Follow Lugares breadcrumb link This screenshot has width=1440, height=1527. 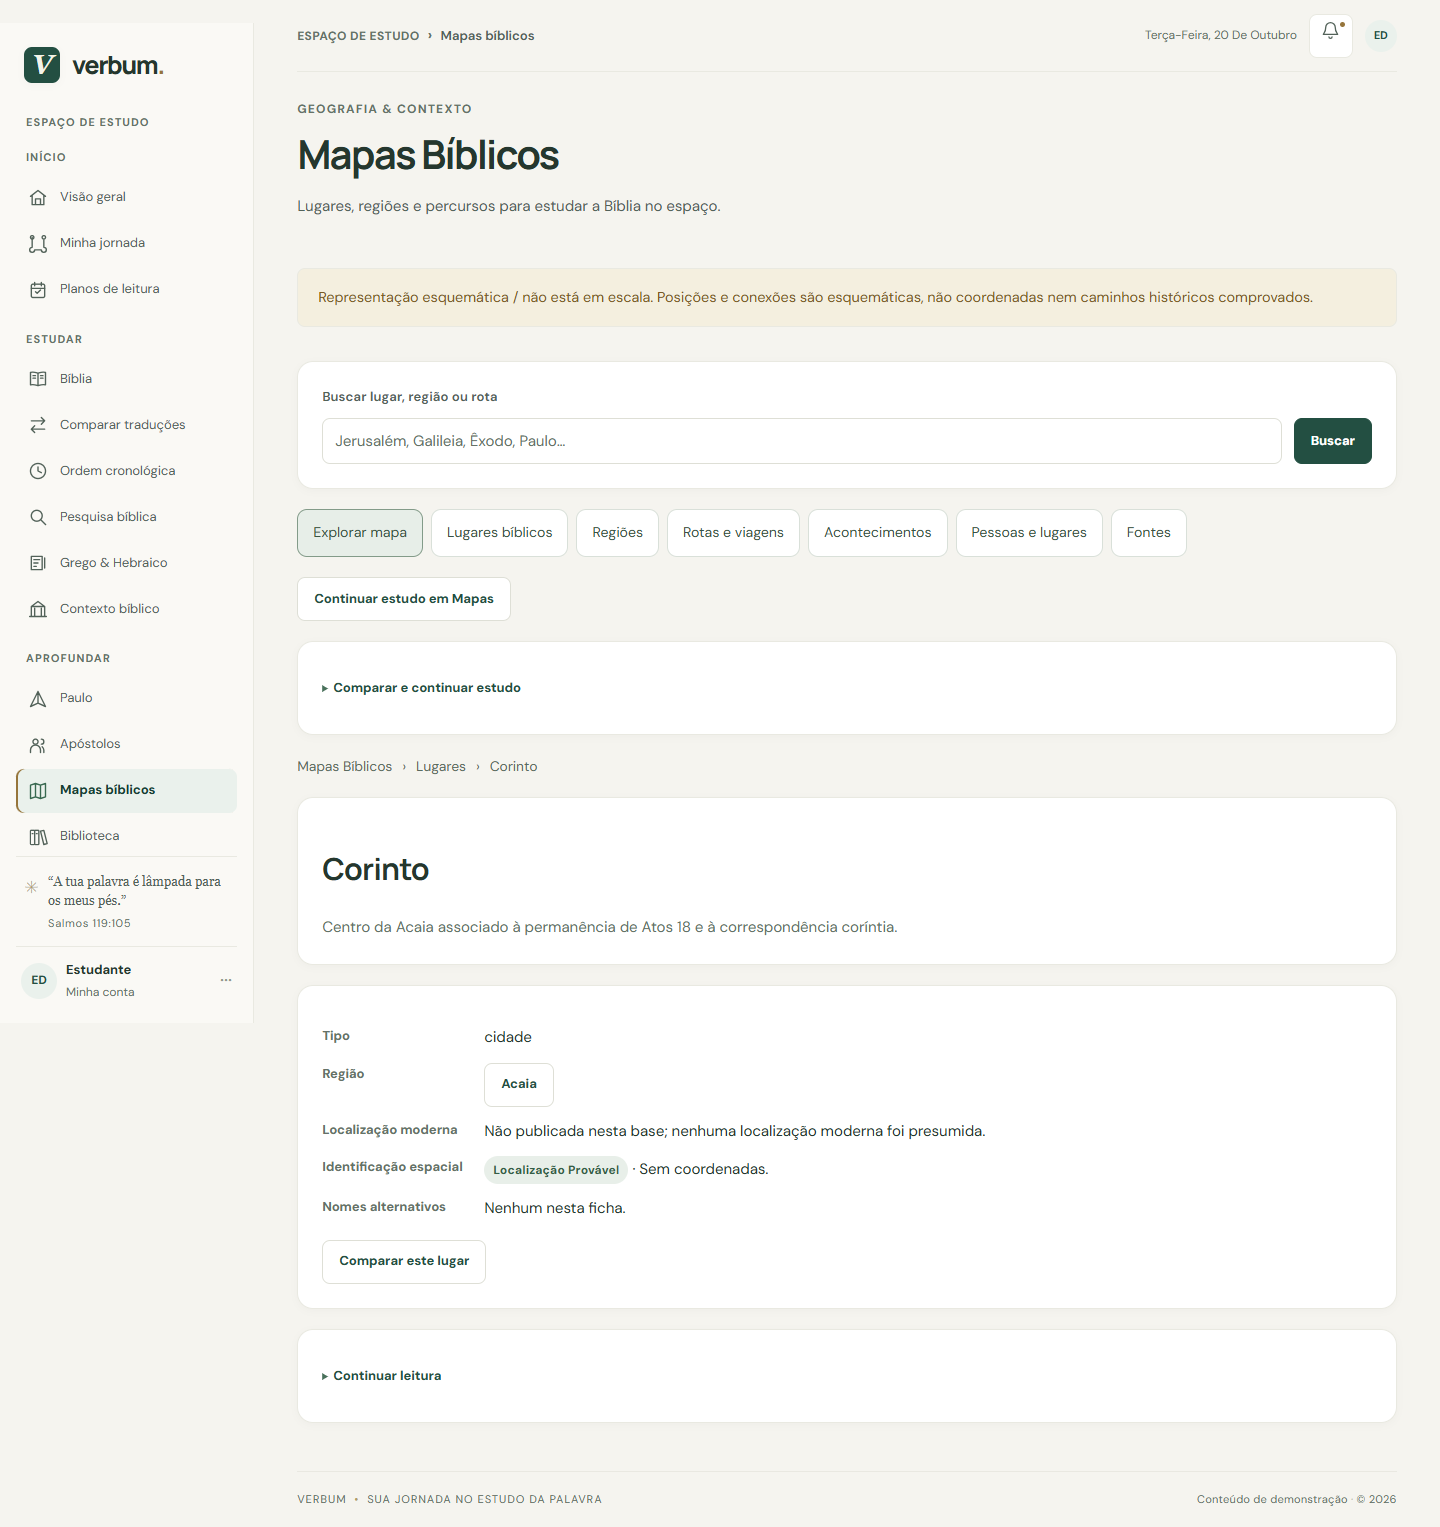coord(441,767)
